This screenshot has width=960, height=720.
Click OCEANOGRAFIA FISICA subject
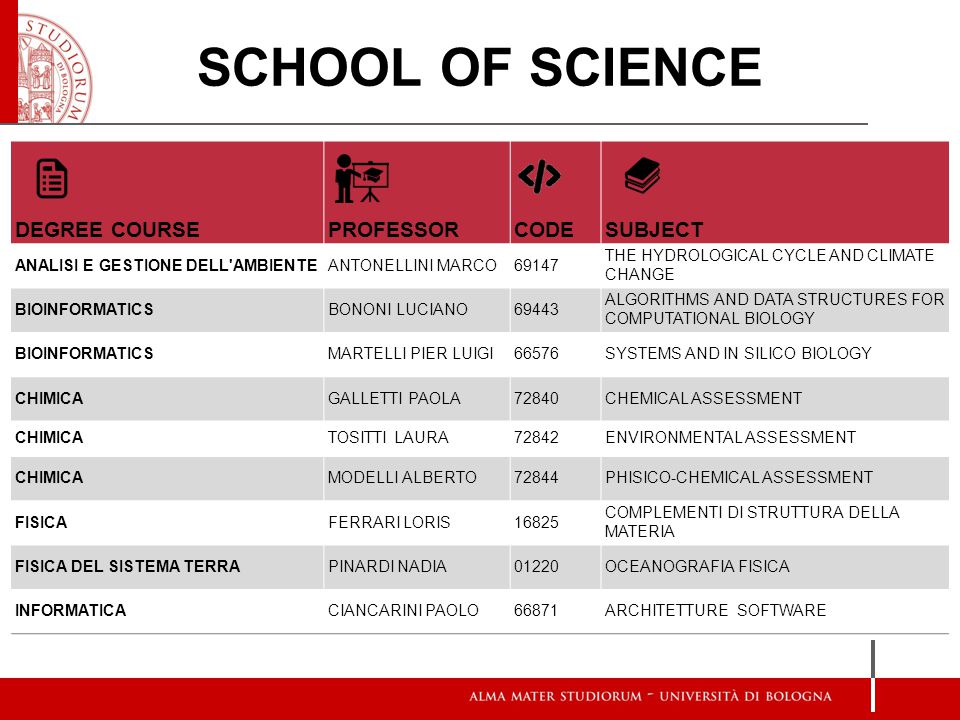pos(697,566)
